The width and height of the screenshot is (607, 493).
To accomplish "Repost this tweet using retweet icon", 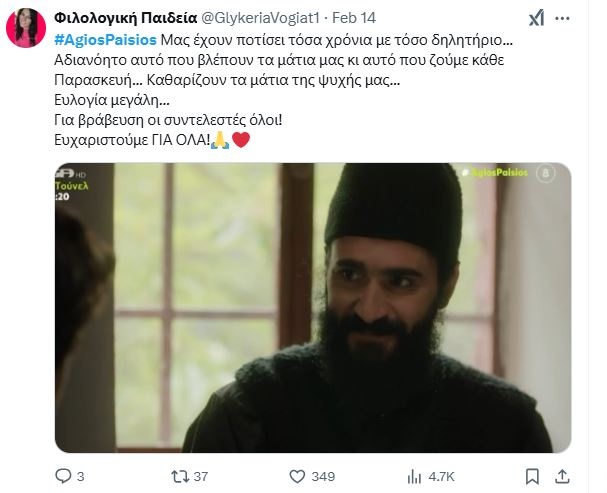I will 180,476.
